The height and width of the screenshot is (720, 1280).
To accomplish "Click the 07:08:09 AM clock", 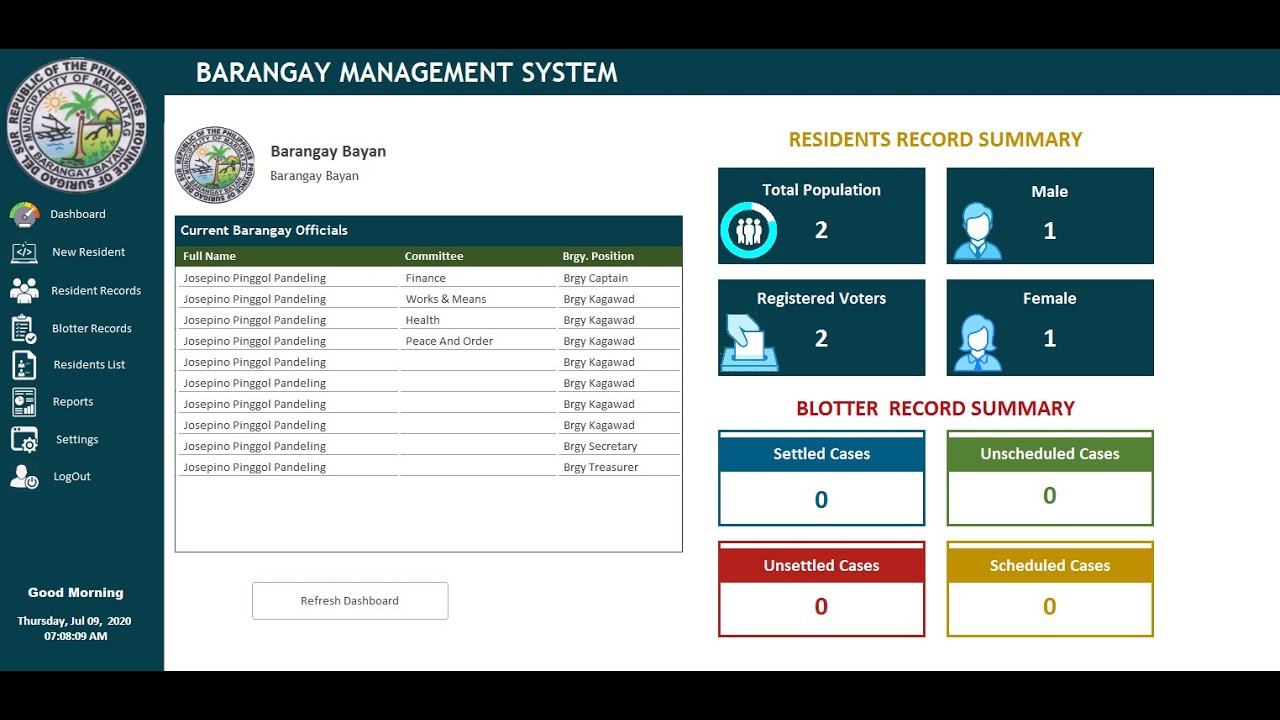I will tap(76, 636).
